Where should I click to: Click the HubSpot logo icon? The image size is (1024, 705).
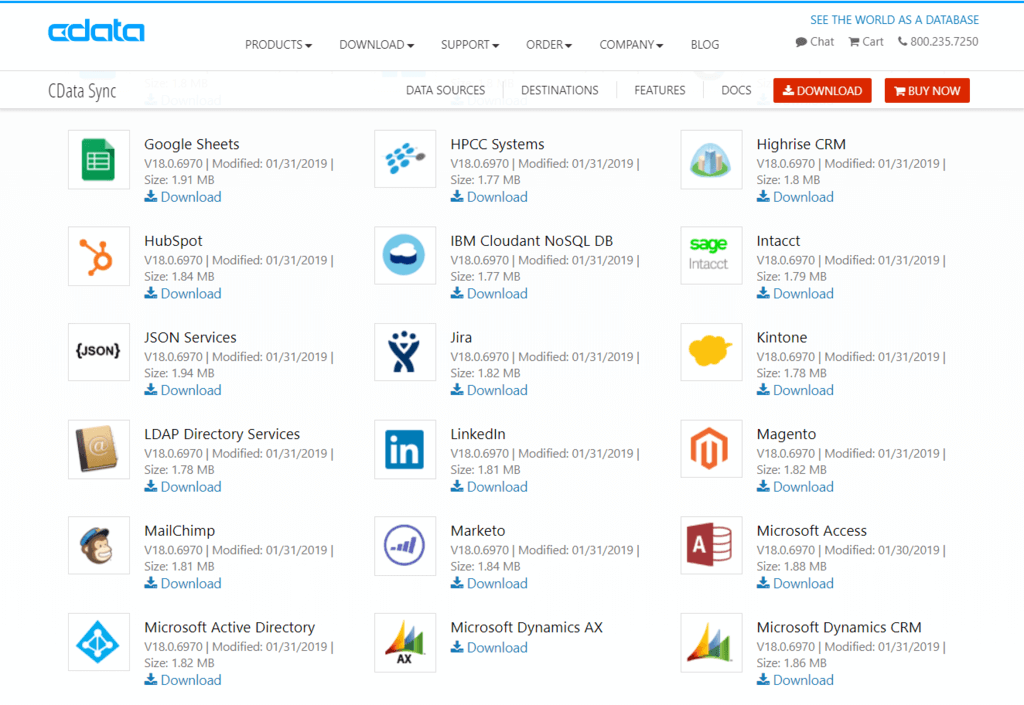[99, 257]
